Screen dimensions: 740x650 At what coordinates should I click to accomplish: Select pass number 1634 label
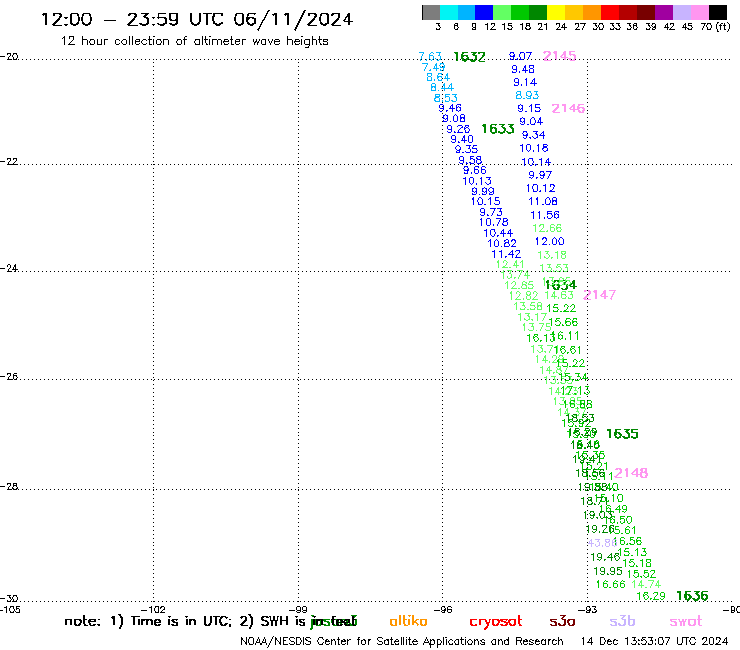point(561,285)
